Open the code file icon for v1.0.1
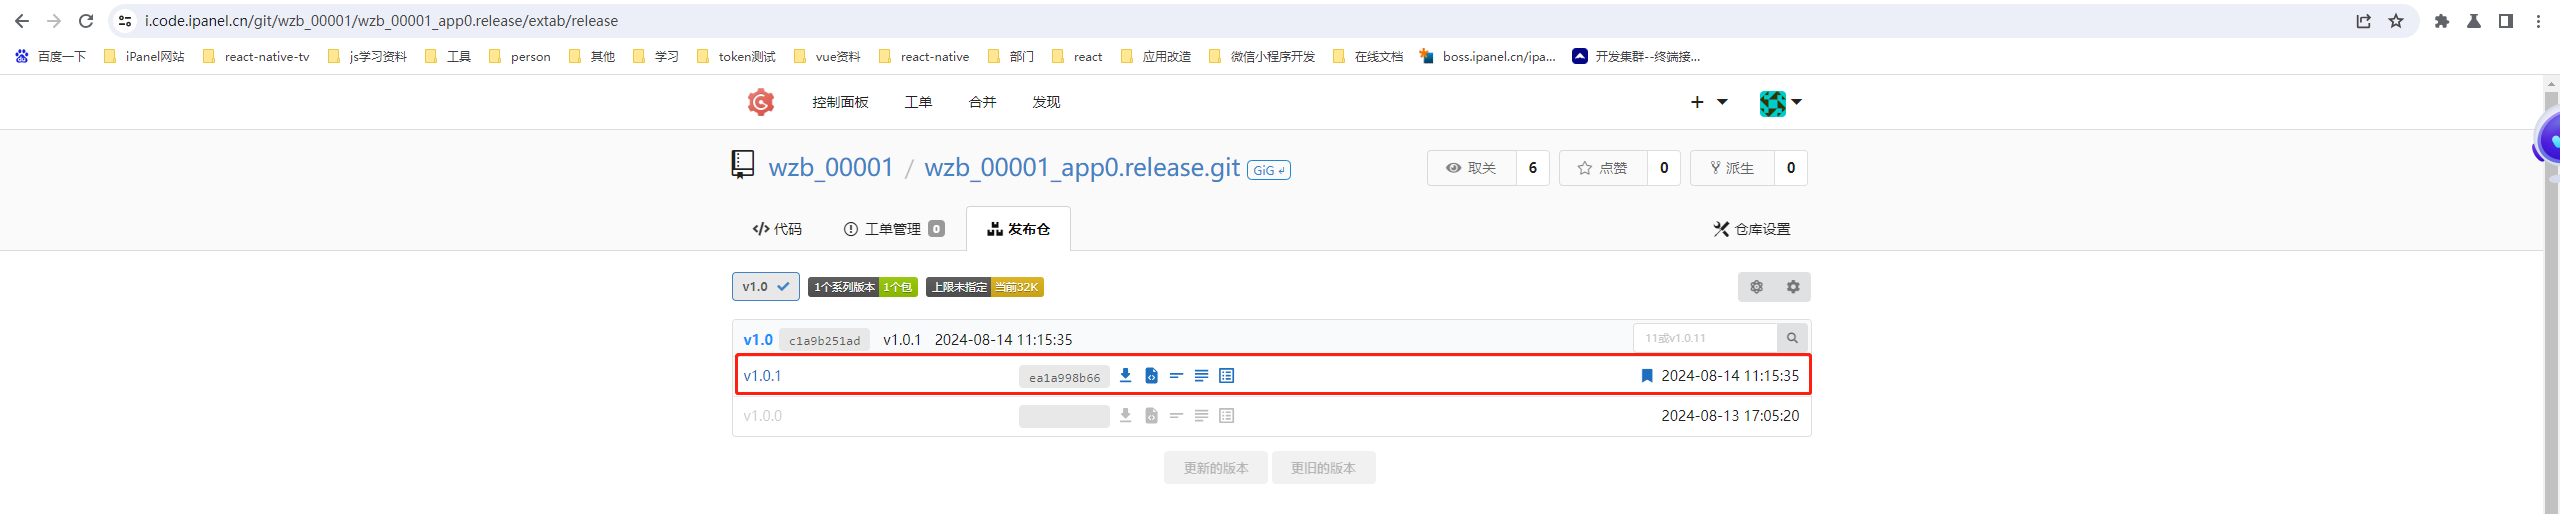Viewport: 2560px width, 514px height. (x=1151, y=376)
